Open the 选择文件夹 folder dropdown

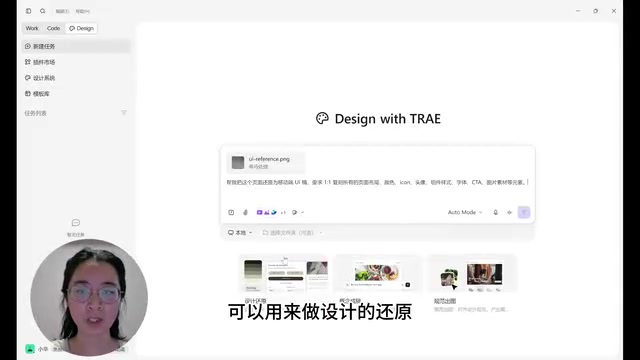[292, 233]
